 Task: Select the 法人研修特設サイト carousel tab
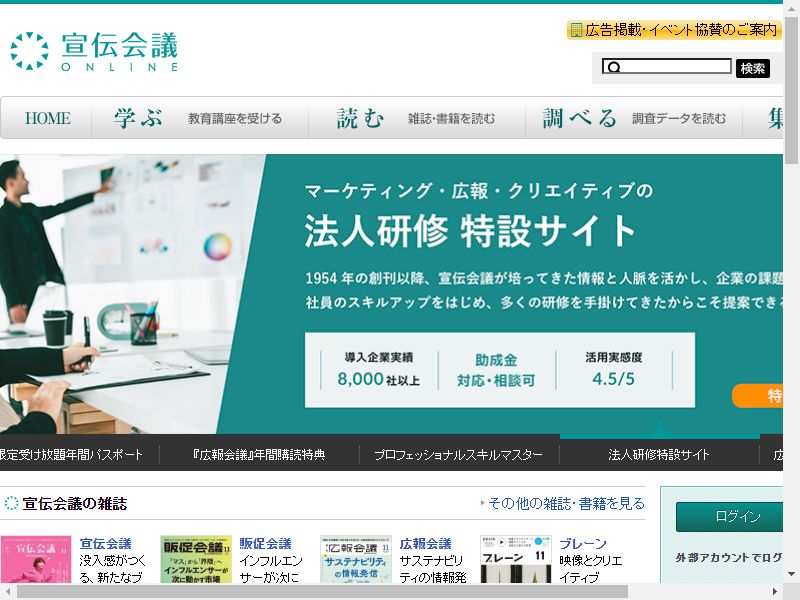pos(659,454)
